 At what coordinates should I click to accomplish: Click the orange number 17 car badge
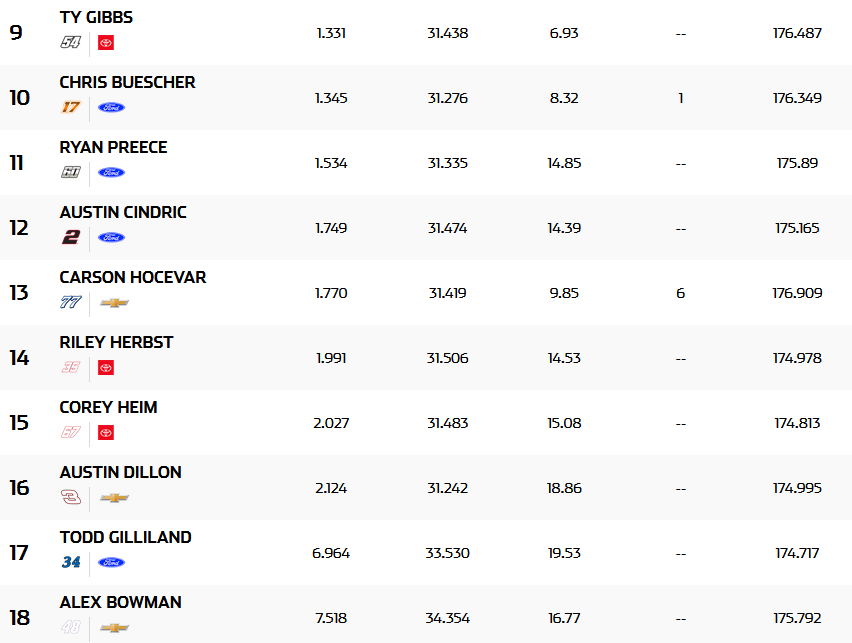coord(70,107)
